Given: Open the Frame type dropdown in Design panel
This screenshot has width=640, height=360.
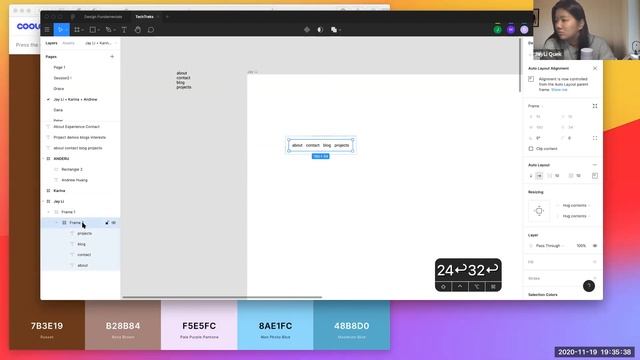Looking at the screenshot, I should pyautogui.click(x=535, y=106).
